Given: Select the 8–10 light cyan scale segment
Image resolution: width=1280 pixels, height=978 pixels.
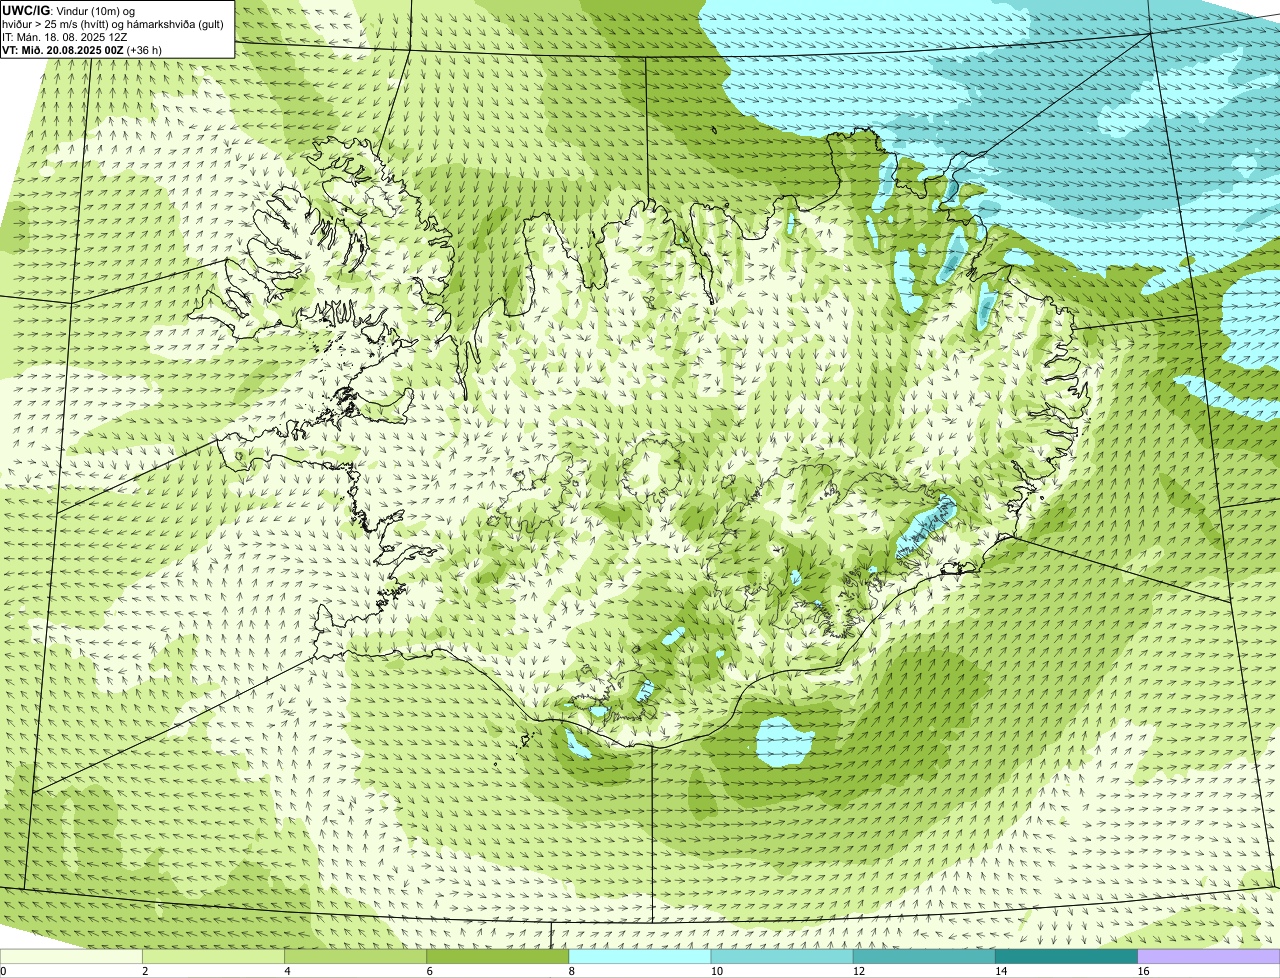Looking at the screenshot, I should 640,957.
